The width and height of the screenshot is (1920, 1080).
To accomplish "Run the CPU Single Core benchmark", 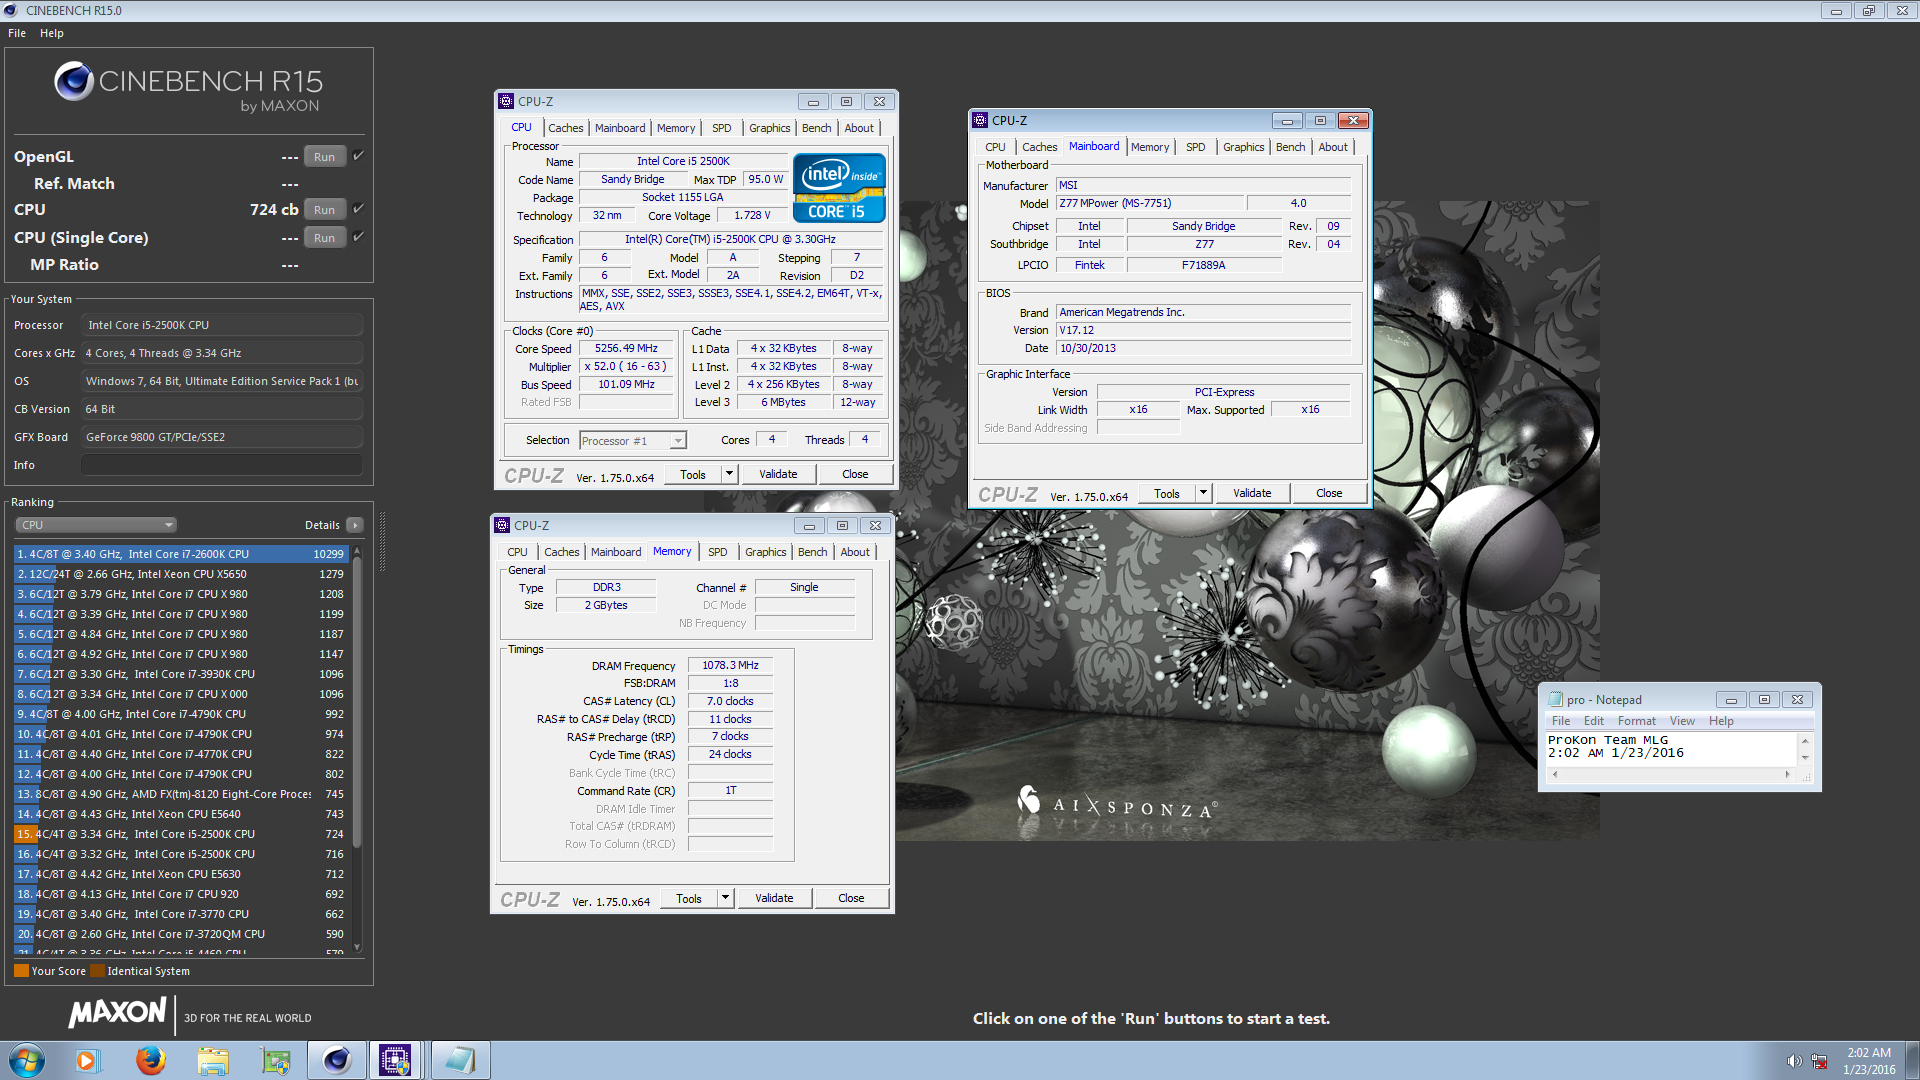I will click(x=324, y=238).
